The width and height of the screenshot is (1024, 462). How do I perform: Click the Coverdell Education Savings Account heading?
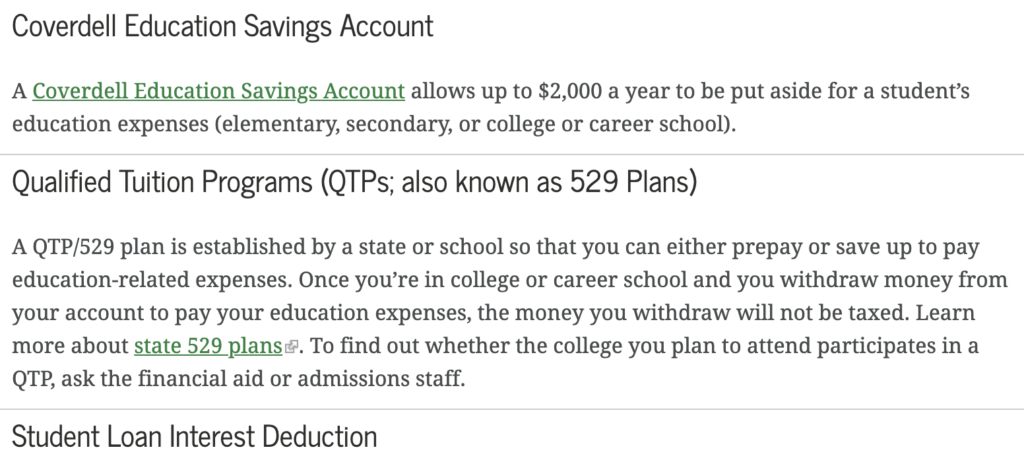(x=222, y=26)
